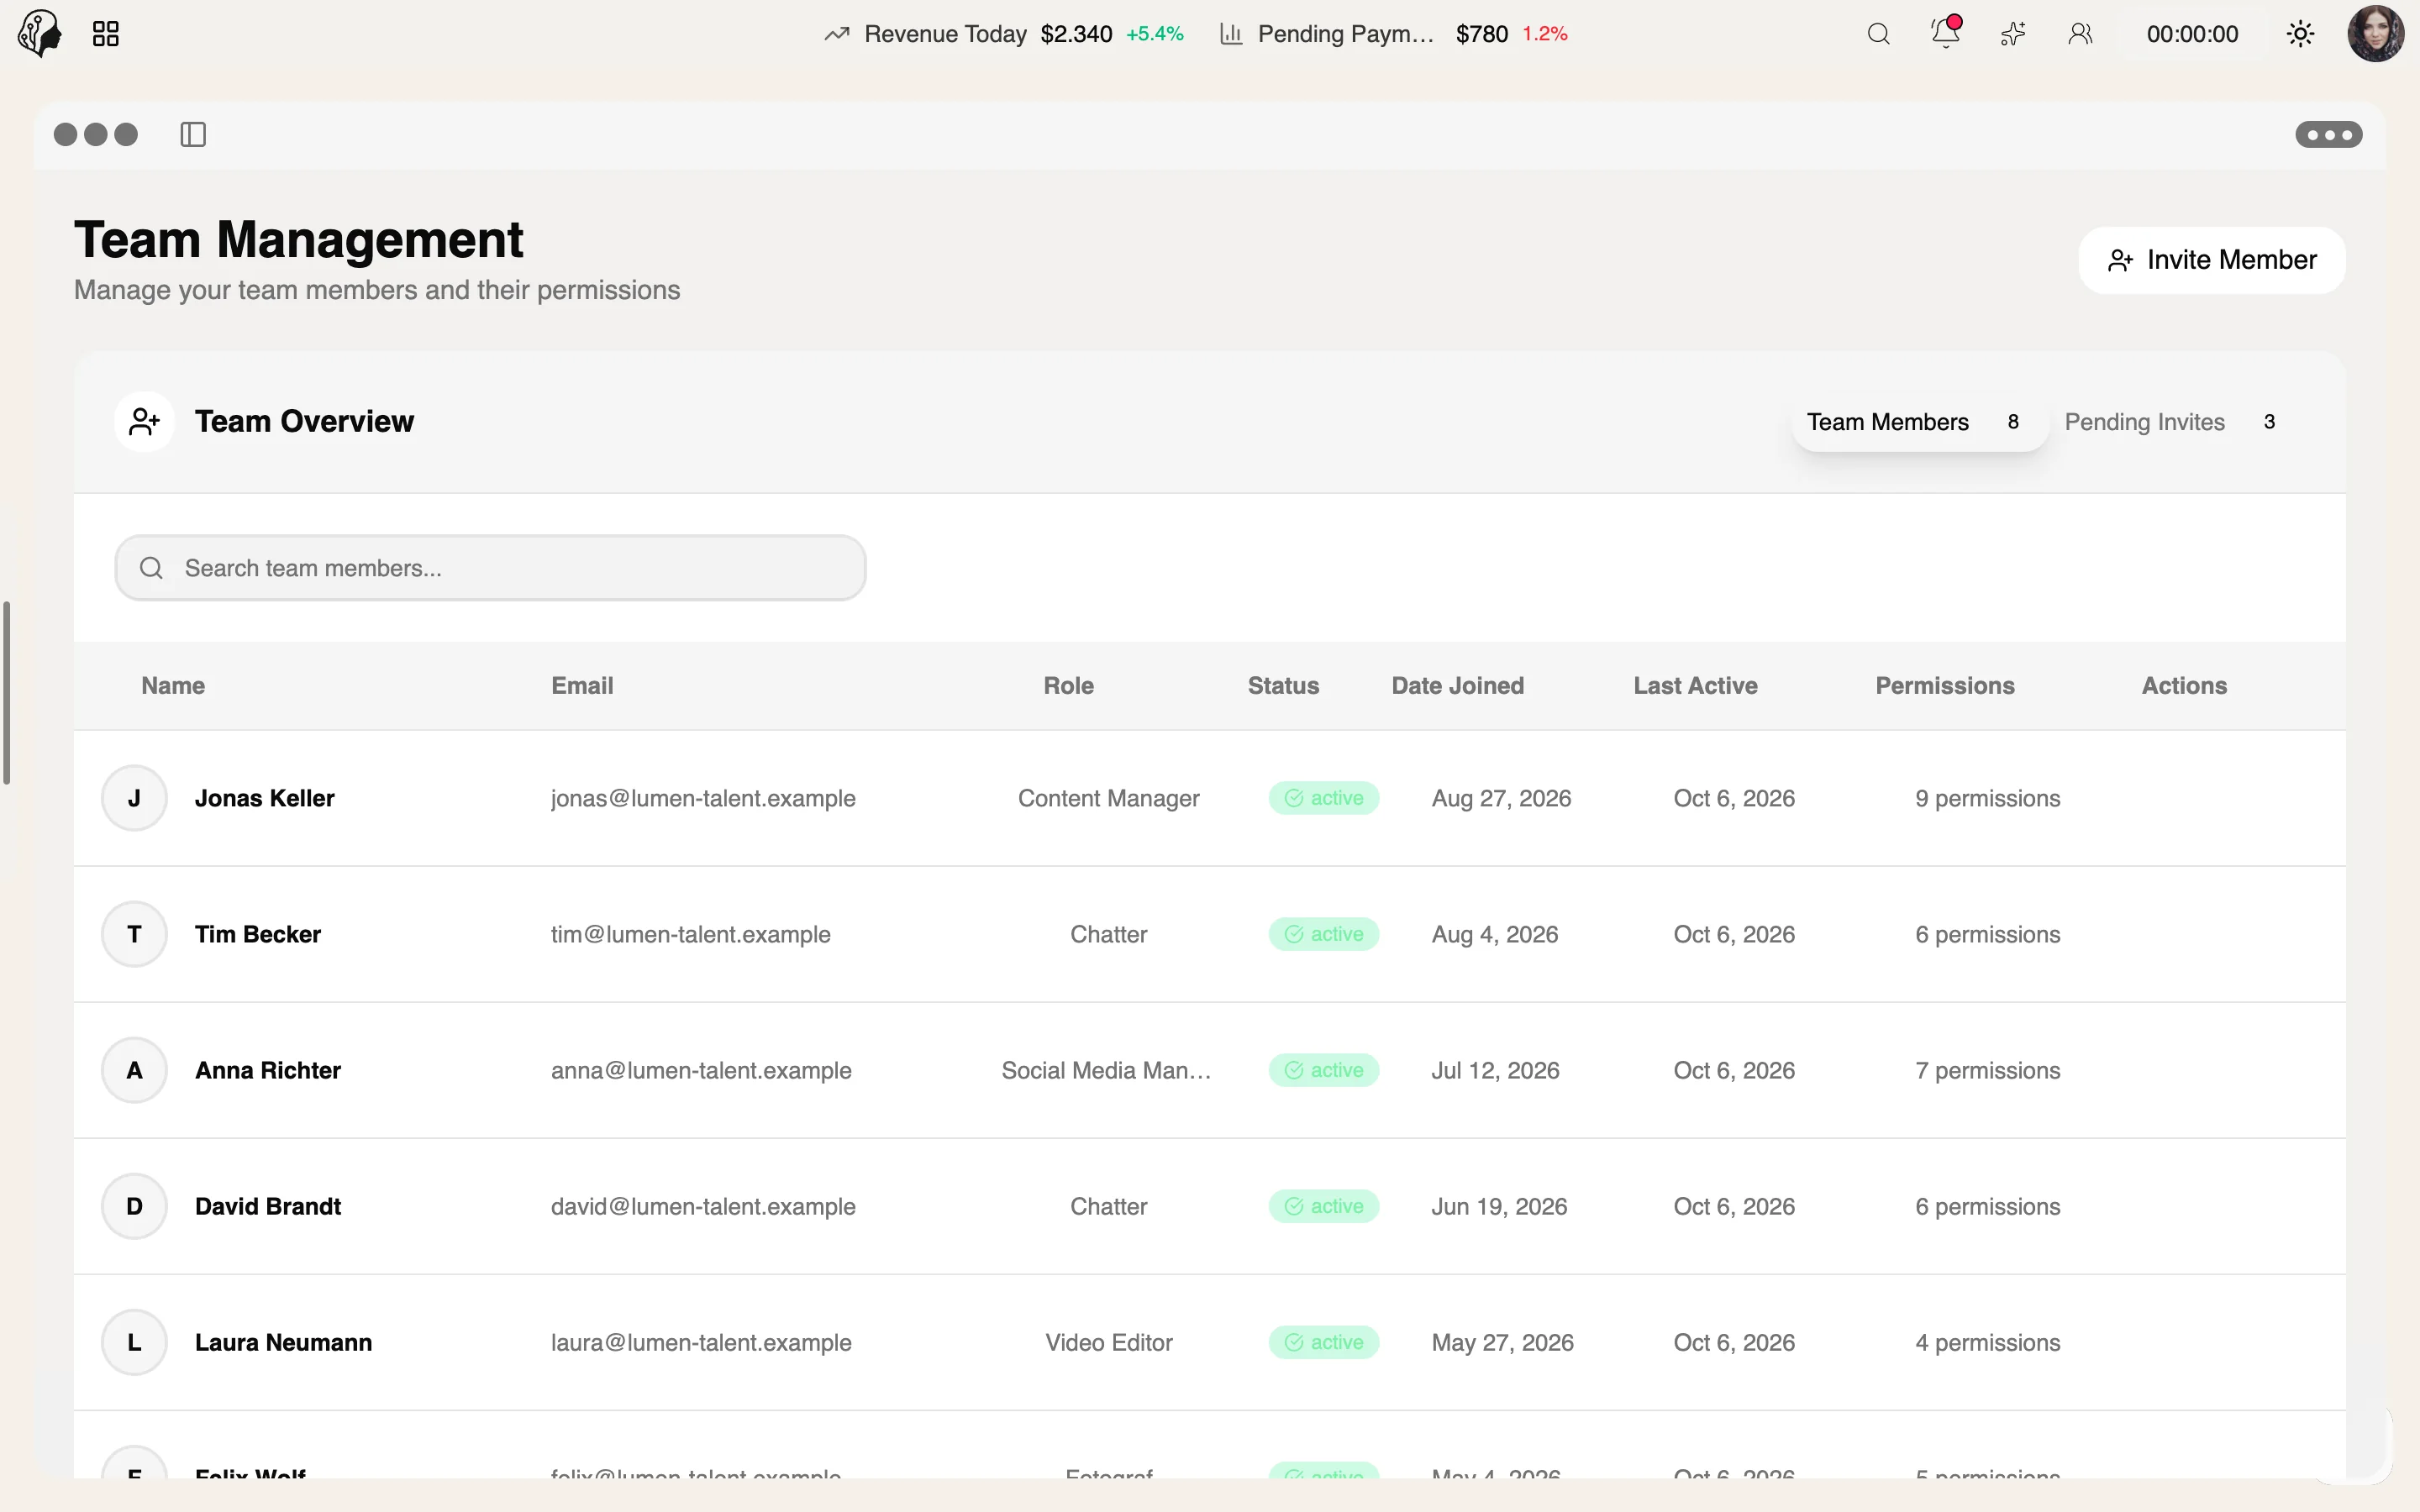Click the Invite Member button

coord(2212,260)
